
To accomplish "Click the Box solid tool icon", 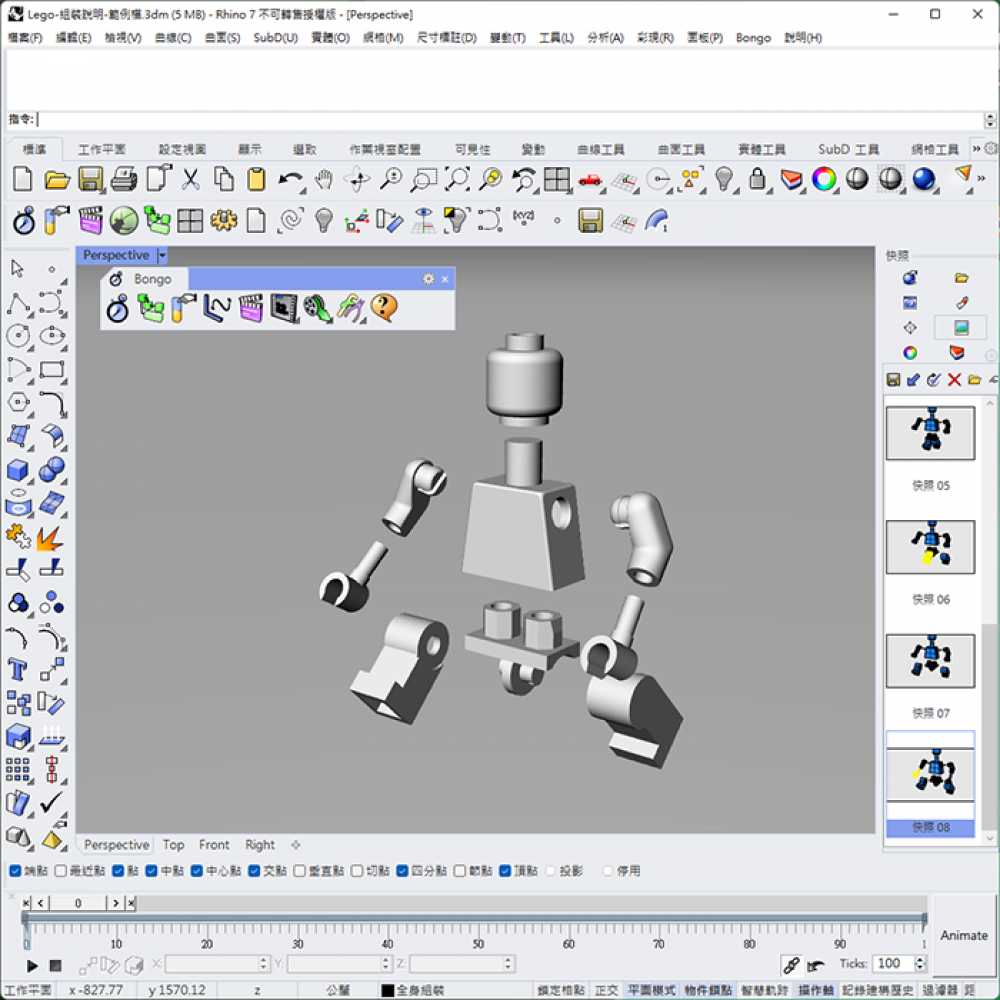I will [18, 470].
